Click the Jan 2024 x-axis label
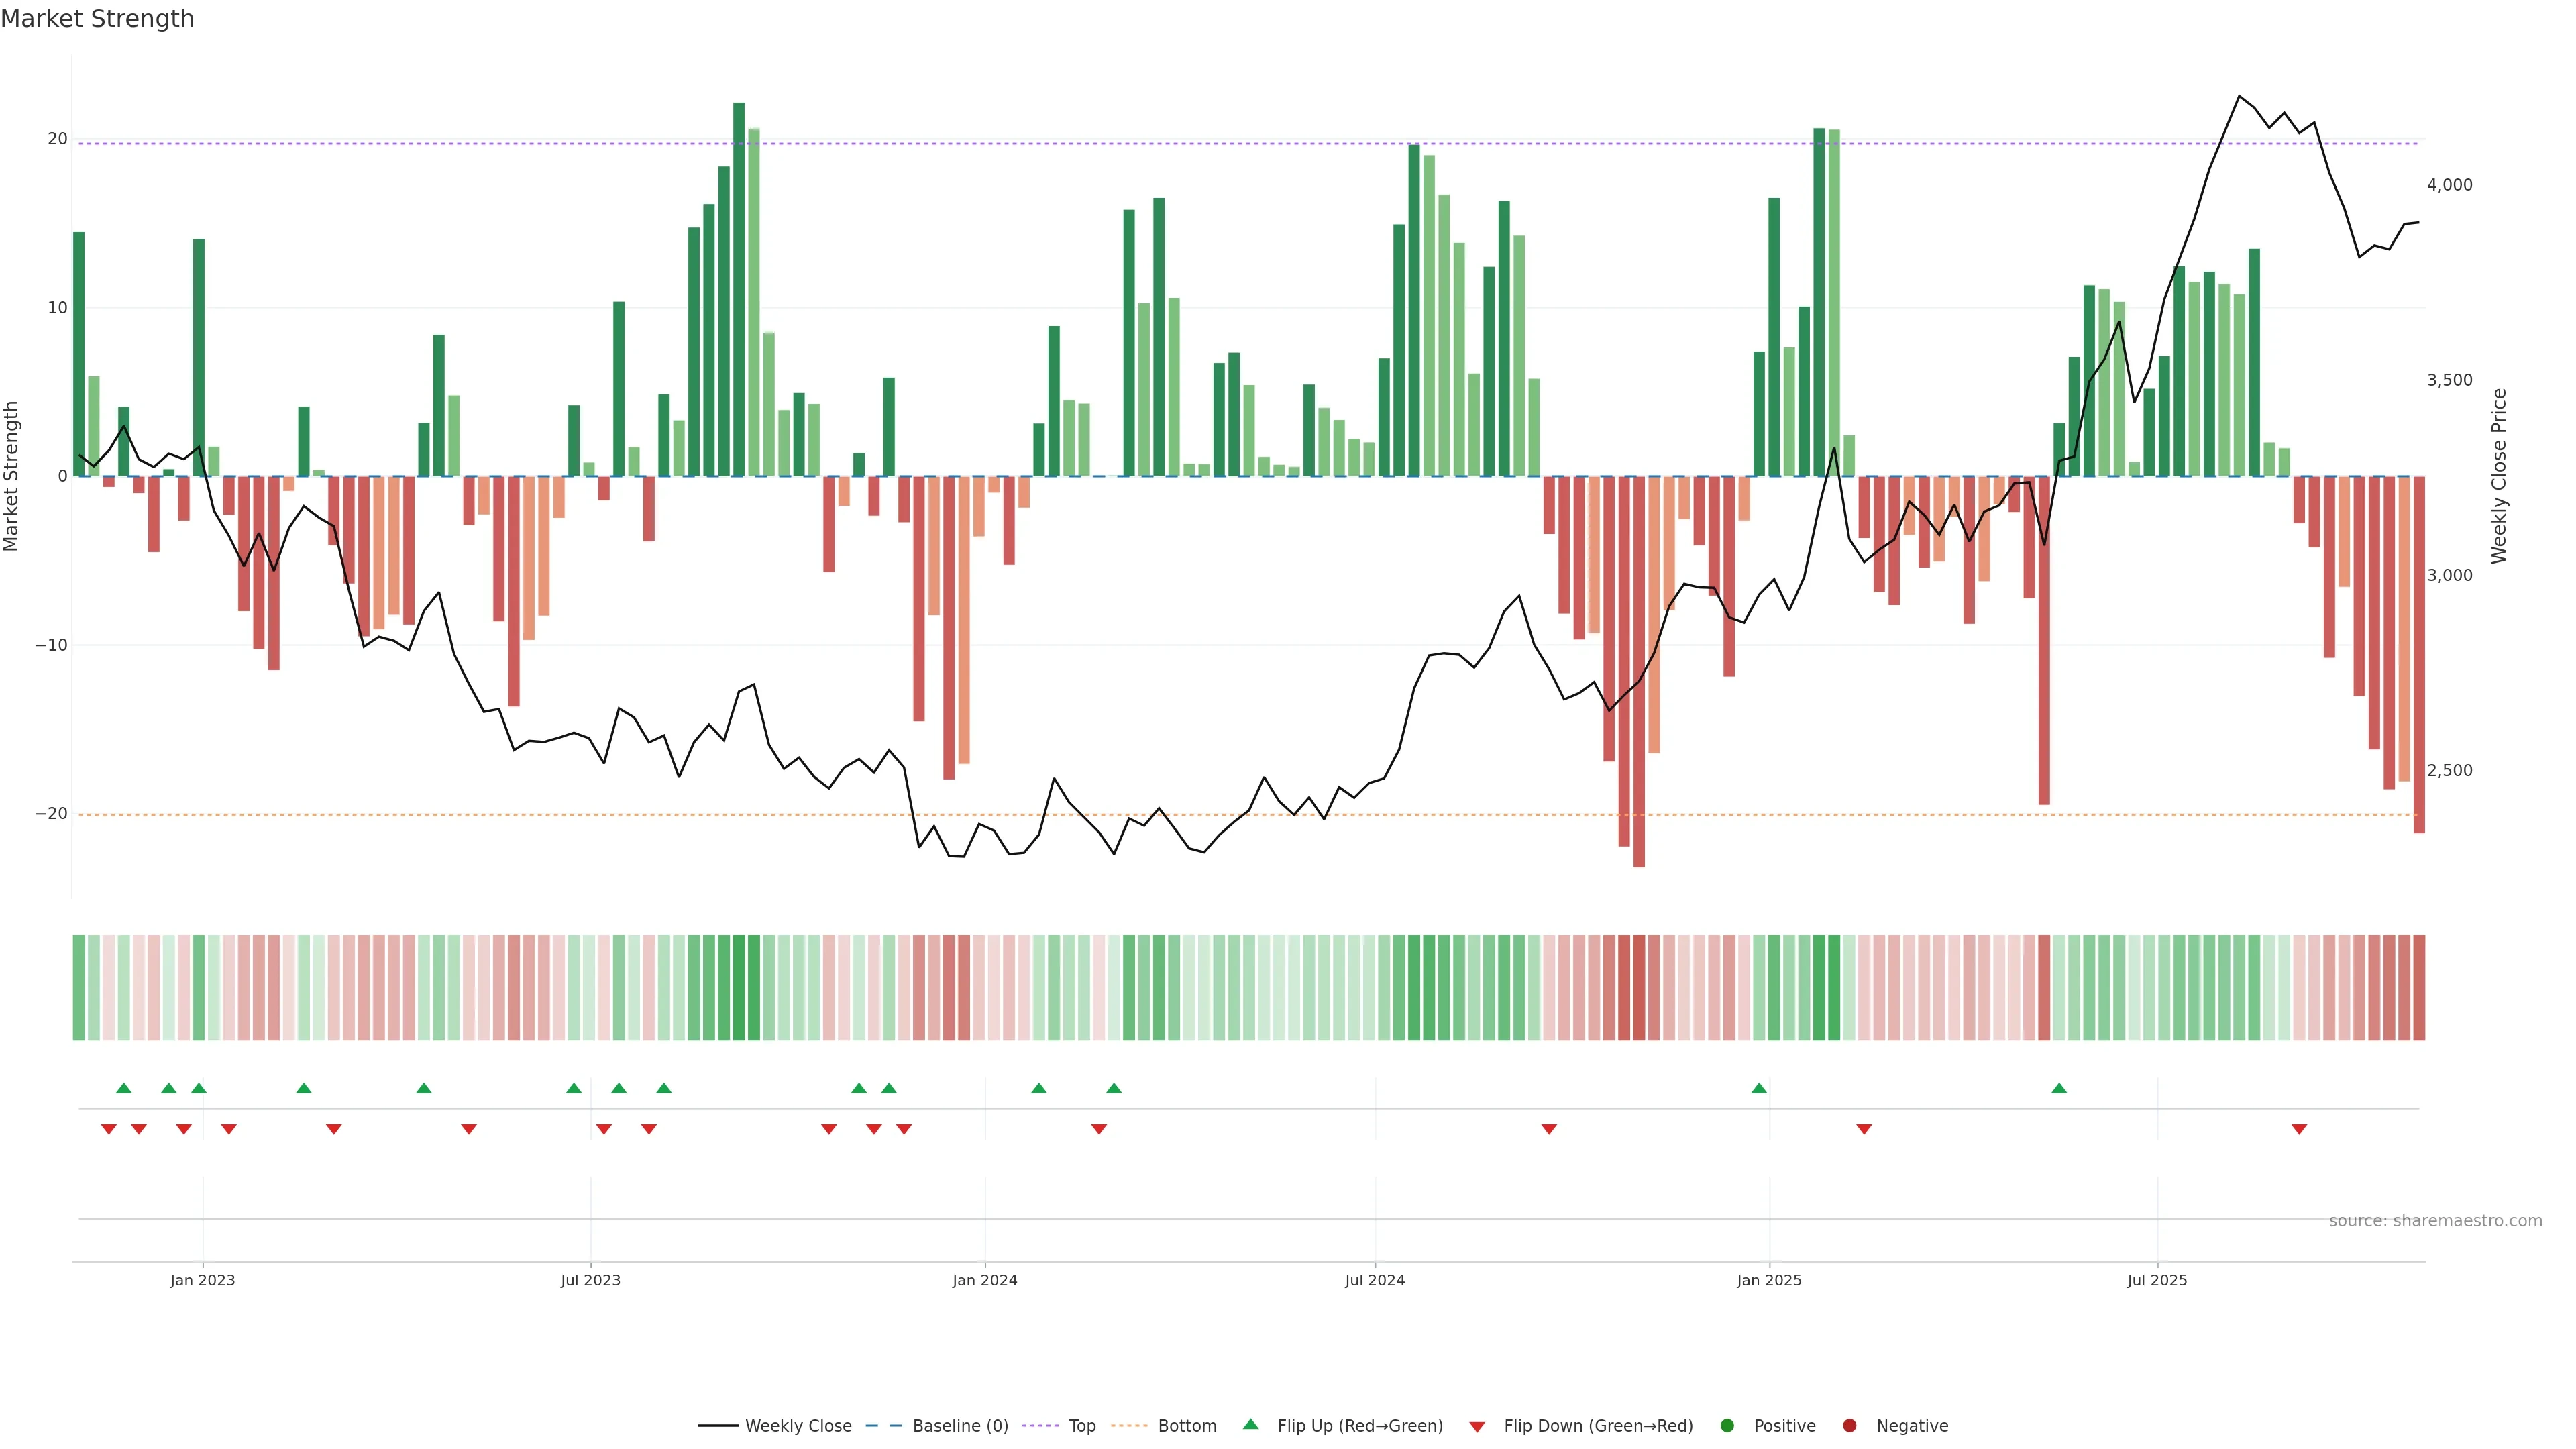Viewport: 2576px width, 1449px height. pyautogui.click(x=984, y=1280)
